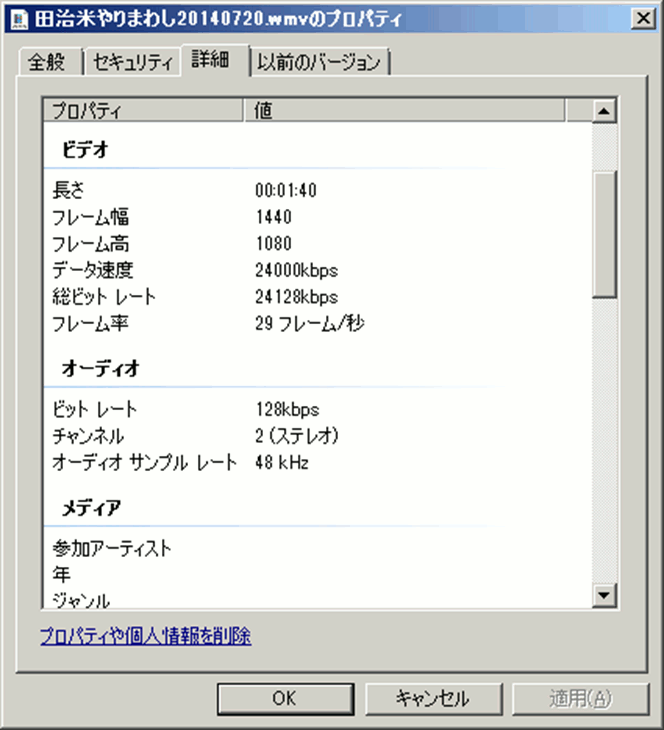Click the frame width value 1440
The image size is (664, 730).
pos(274,217)
